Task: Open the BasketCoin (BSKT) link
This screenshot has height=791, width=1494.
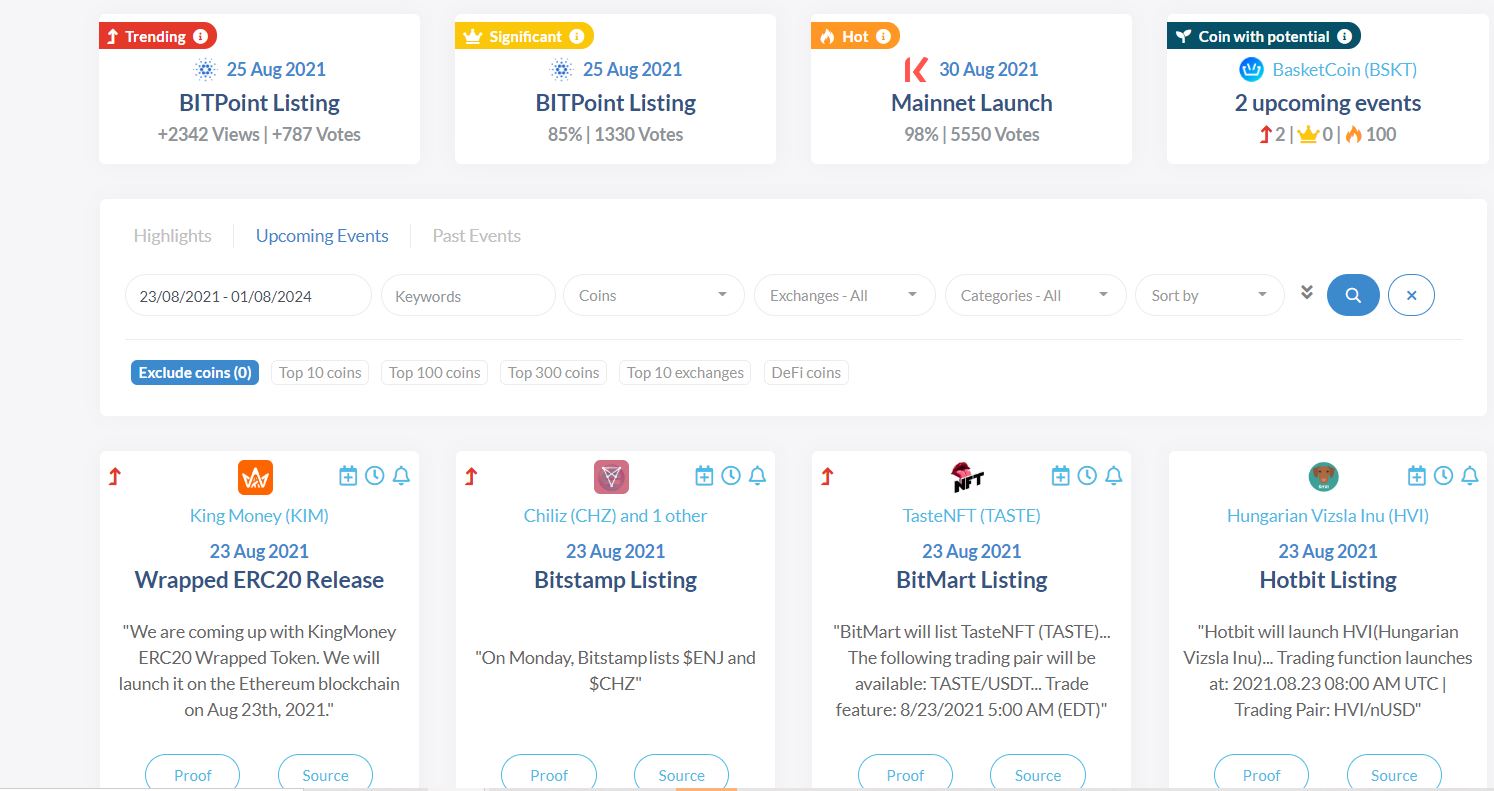Action: [x=1344, y=70]
